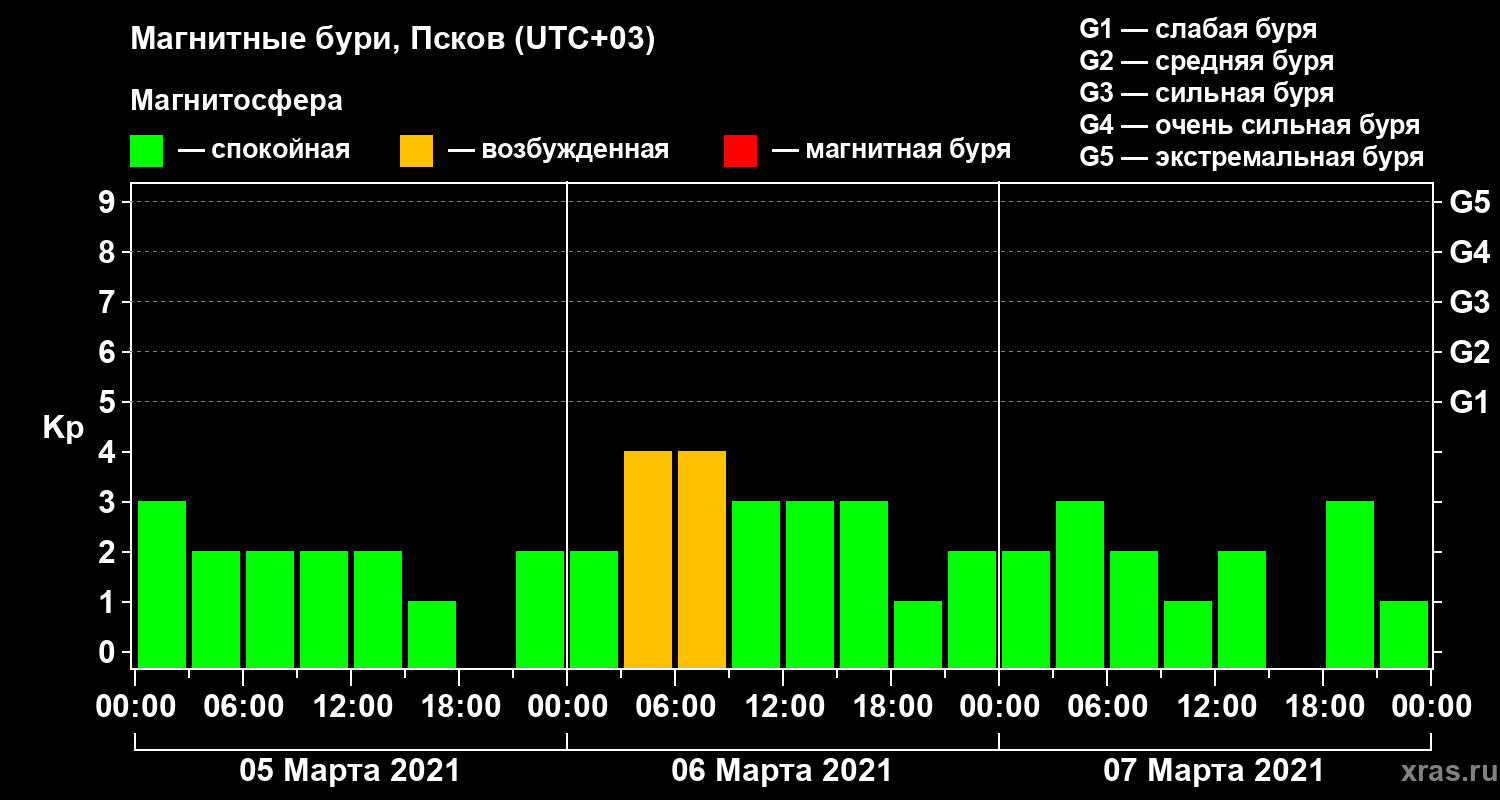This screenshot has height=800, width=1500.
Task: Click the "Kp" axis title
Action: tap(63, 427)
